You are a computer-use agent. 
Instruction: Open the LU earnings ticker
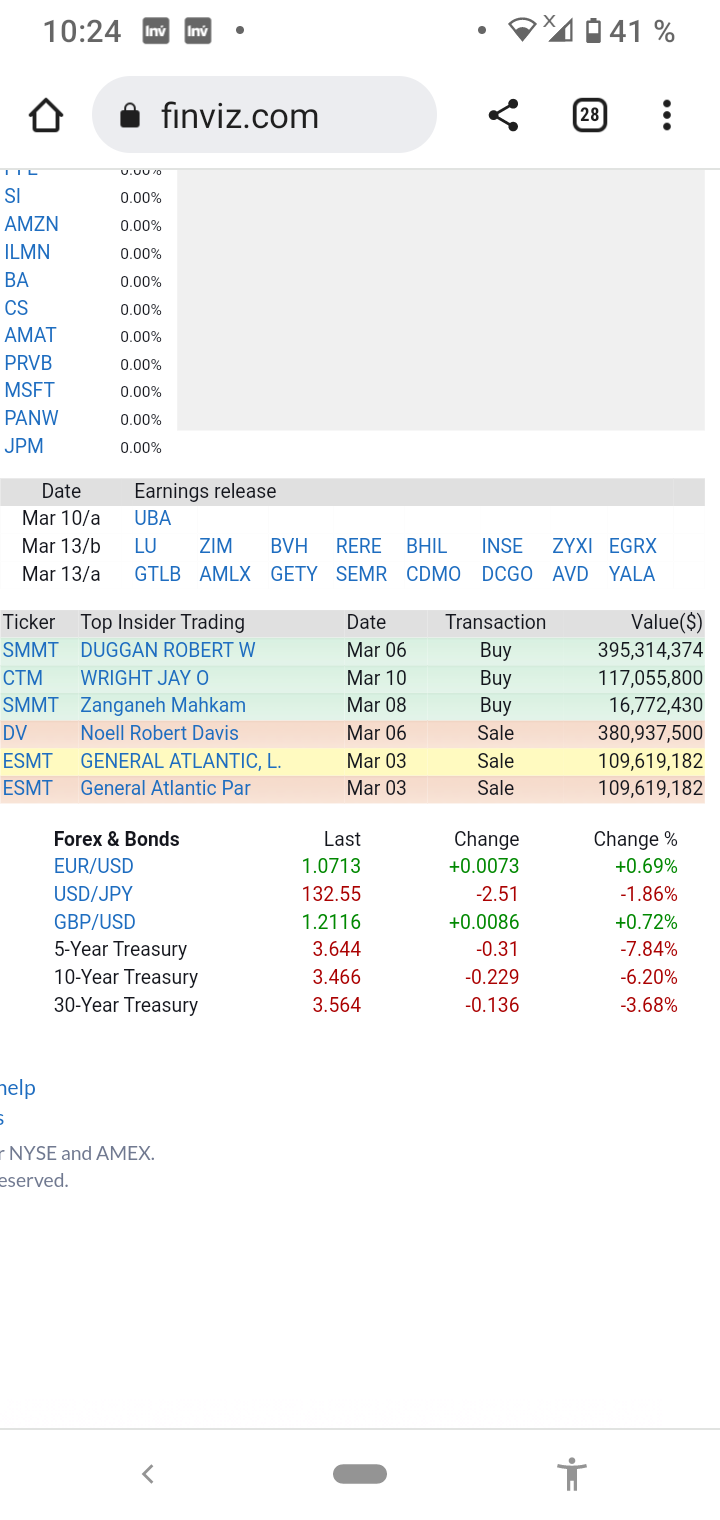point(145,547)
